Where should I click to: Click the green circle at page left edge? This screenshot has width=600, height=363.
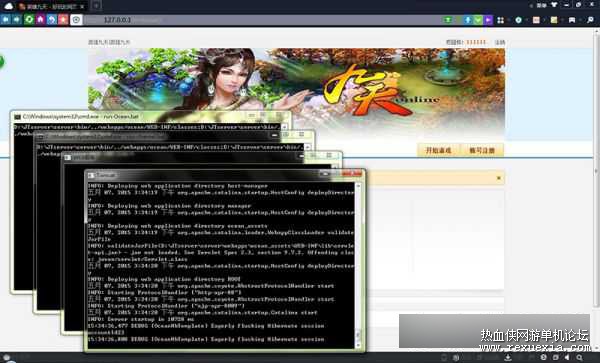2,62
